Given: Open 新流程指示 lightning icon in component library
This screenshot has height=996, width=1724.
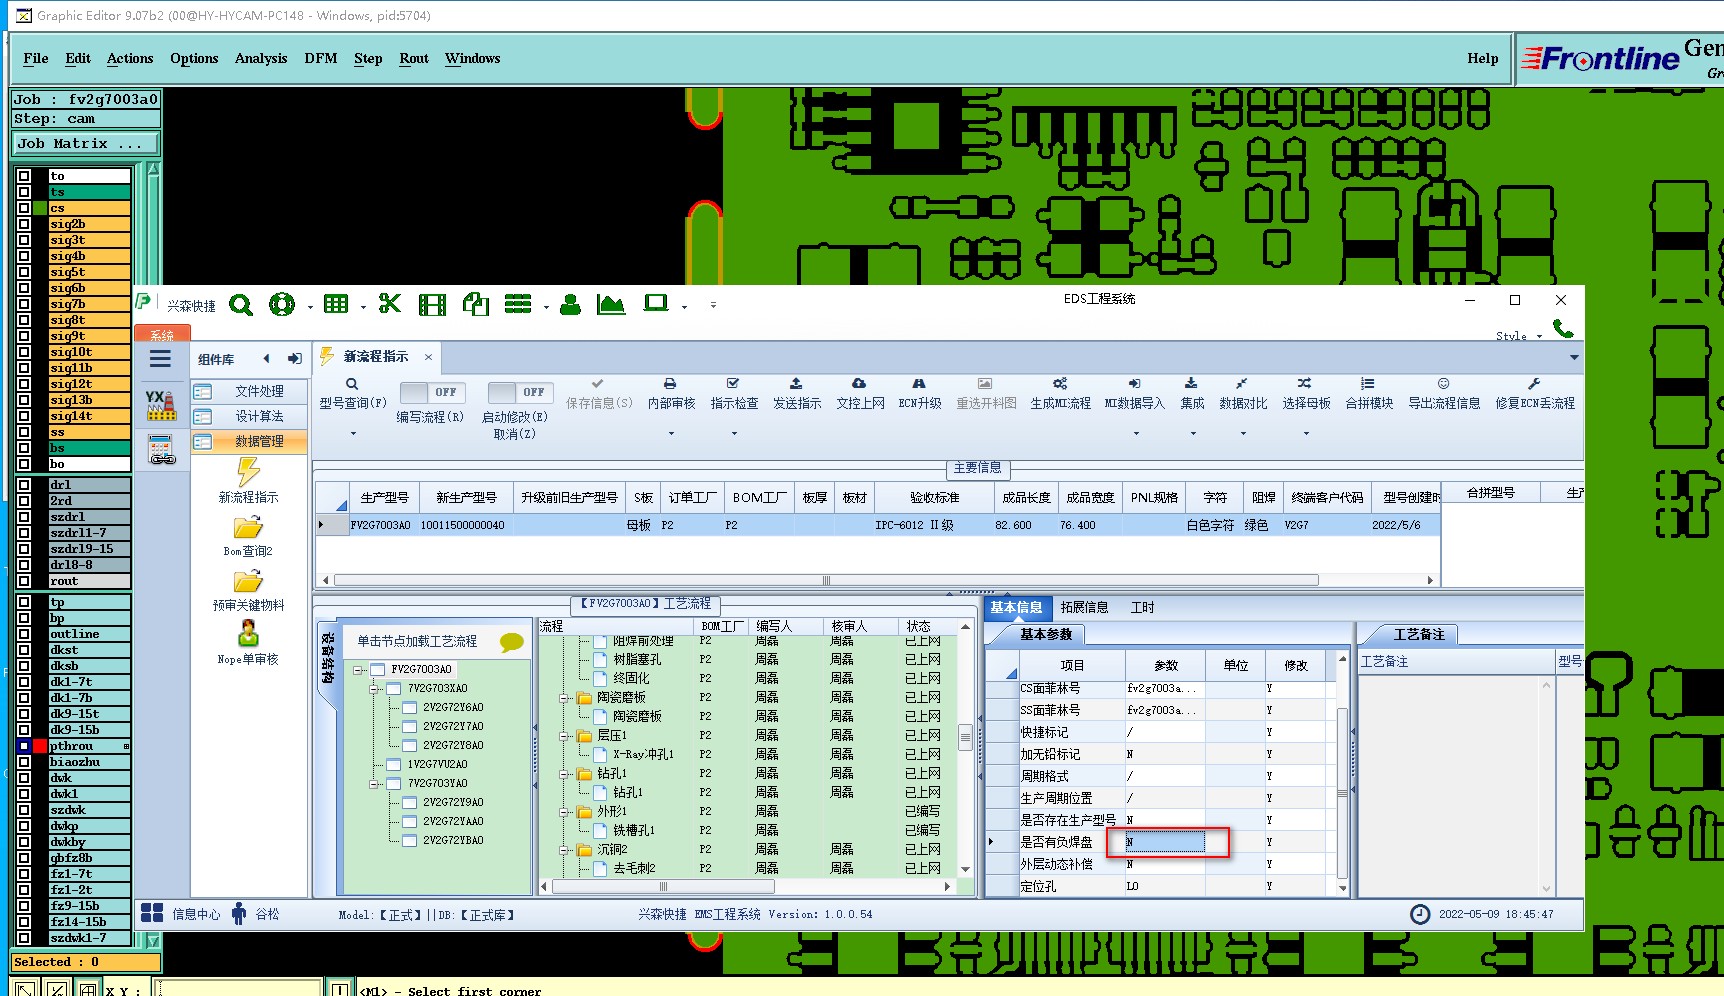Looking at the screenshot, I should click(x=248, y=471).
